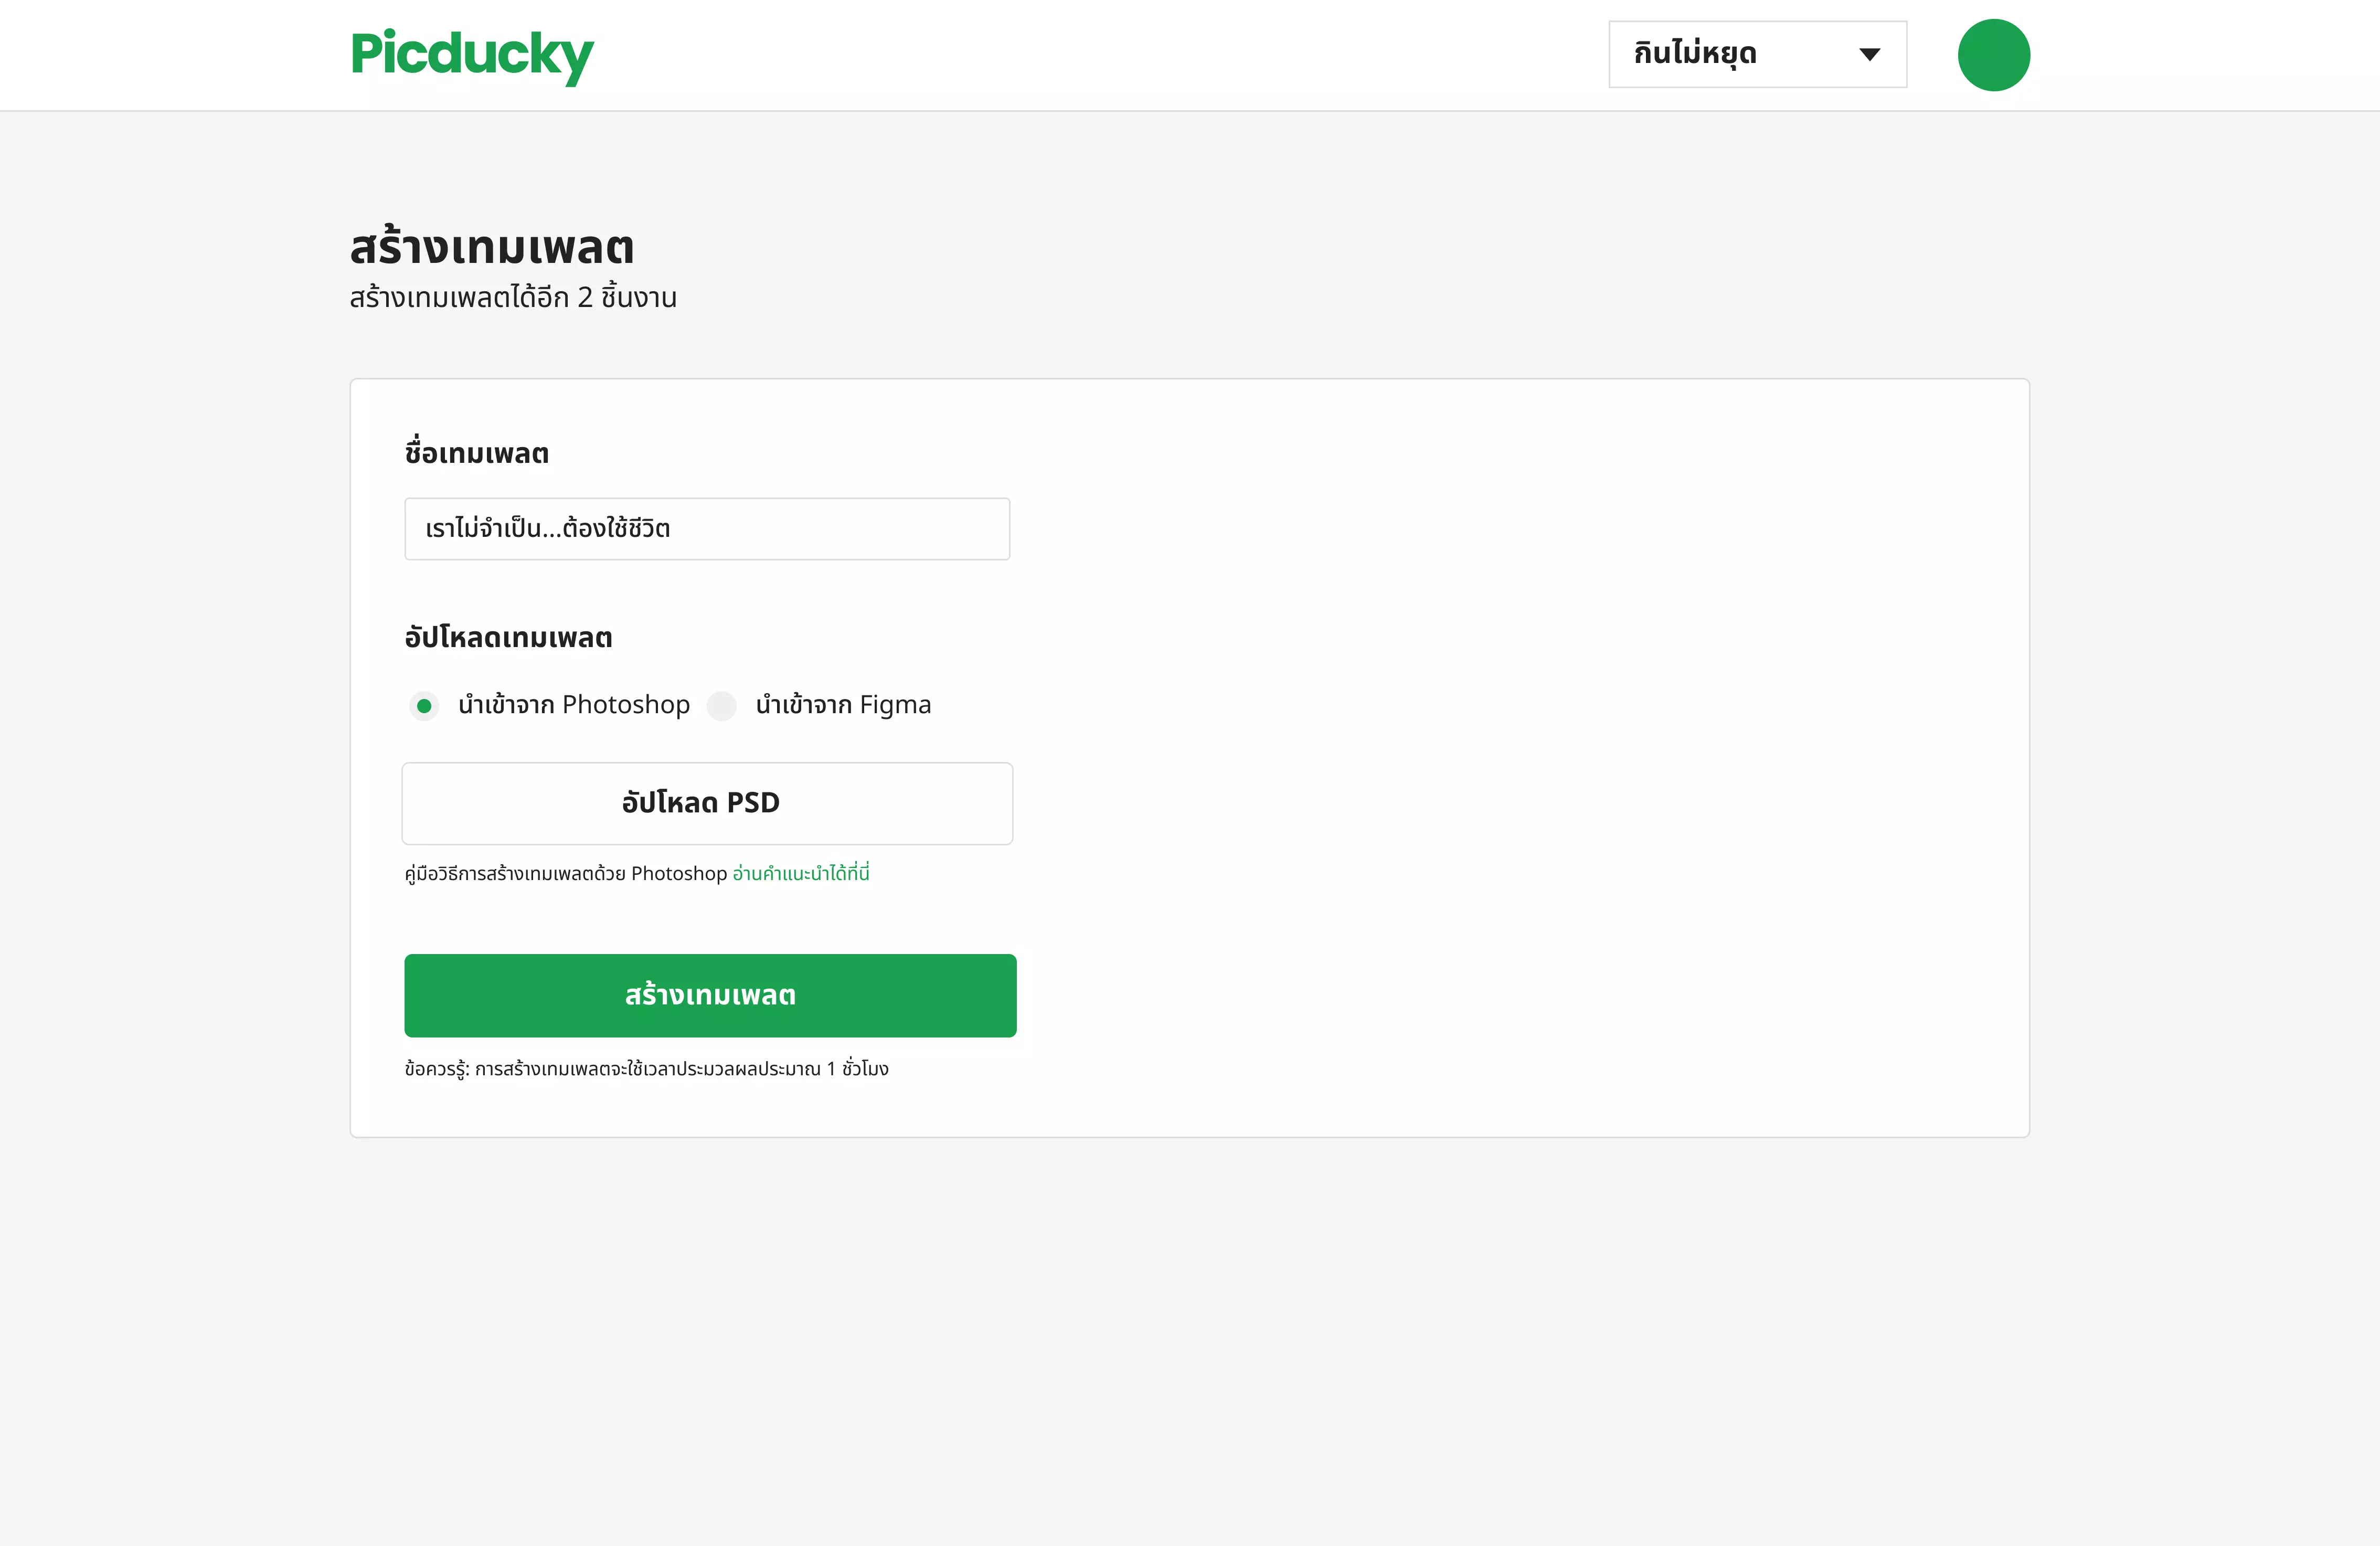
Task: Click the large "สร้างเทมเพลต" page title
Action: 492,247
